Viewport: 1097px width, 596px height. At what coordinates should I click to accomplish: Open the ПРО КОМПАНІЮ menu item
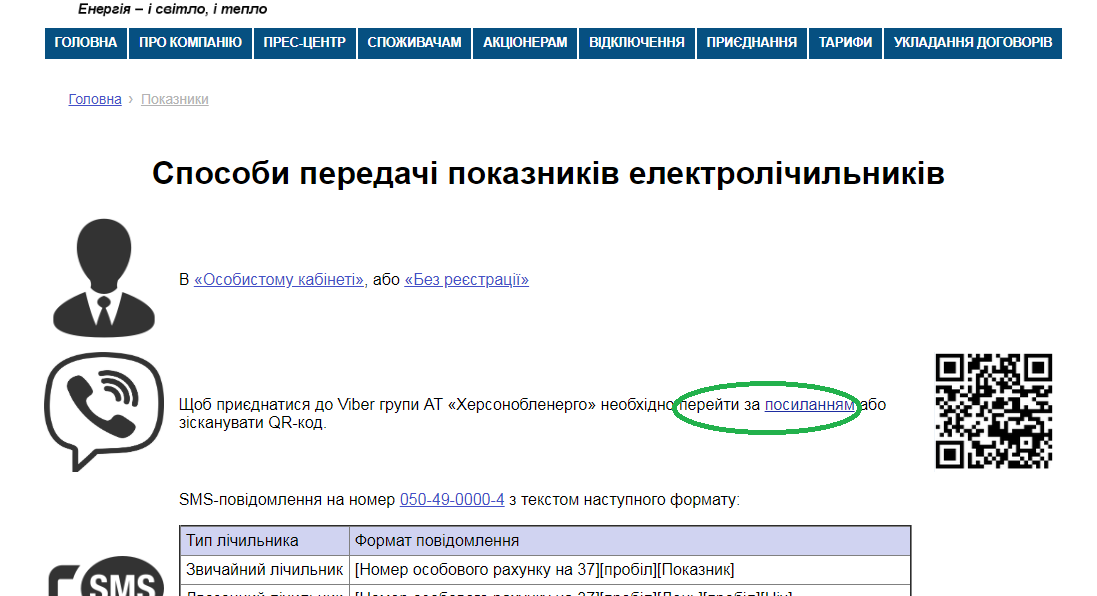[190, 43]
